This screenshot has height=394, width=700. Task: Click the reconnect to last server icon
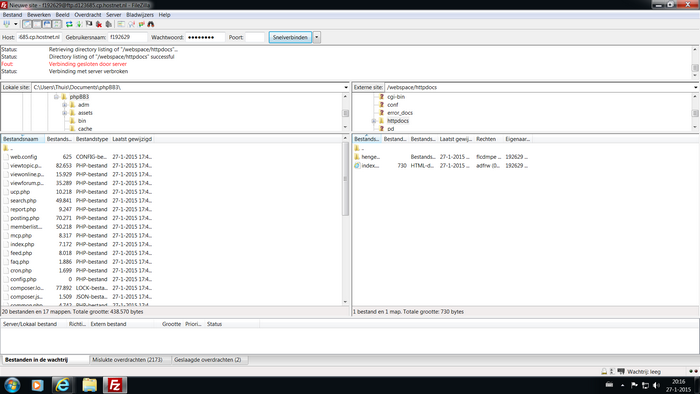pyautogui.click(x=108, y=24)
